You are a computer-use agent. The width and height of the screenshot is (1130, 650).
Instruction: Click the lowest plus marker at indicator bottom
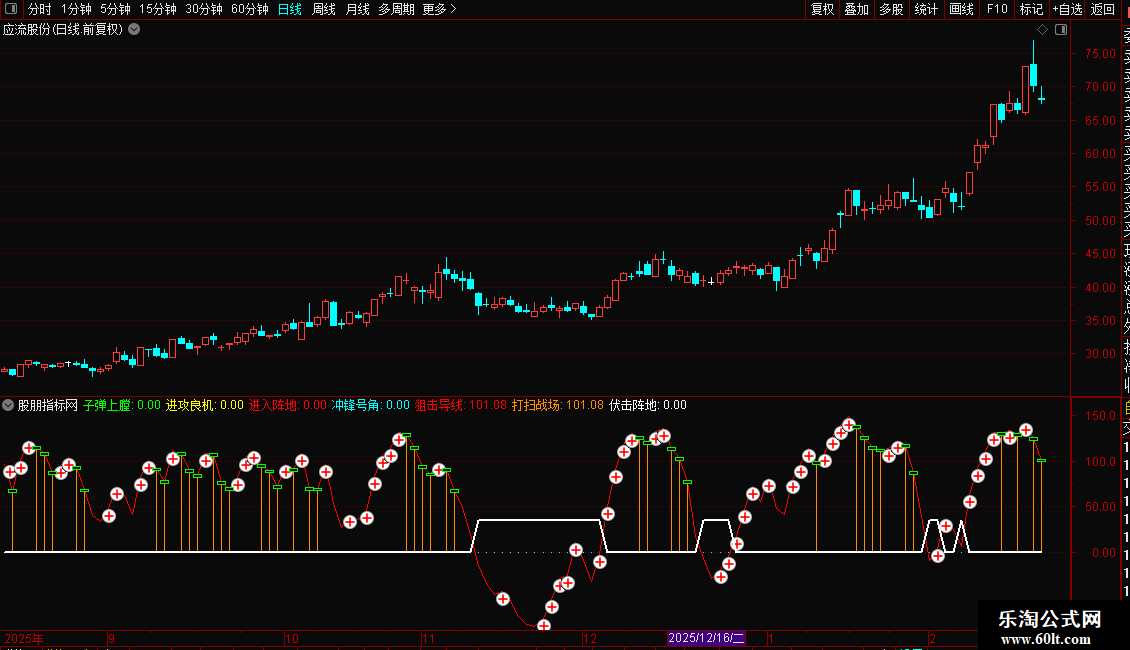coord(544,625)
